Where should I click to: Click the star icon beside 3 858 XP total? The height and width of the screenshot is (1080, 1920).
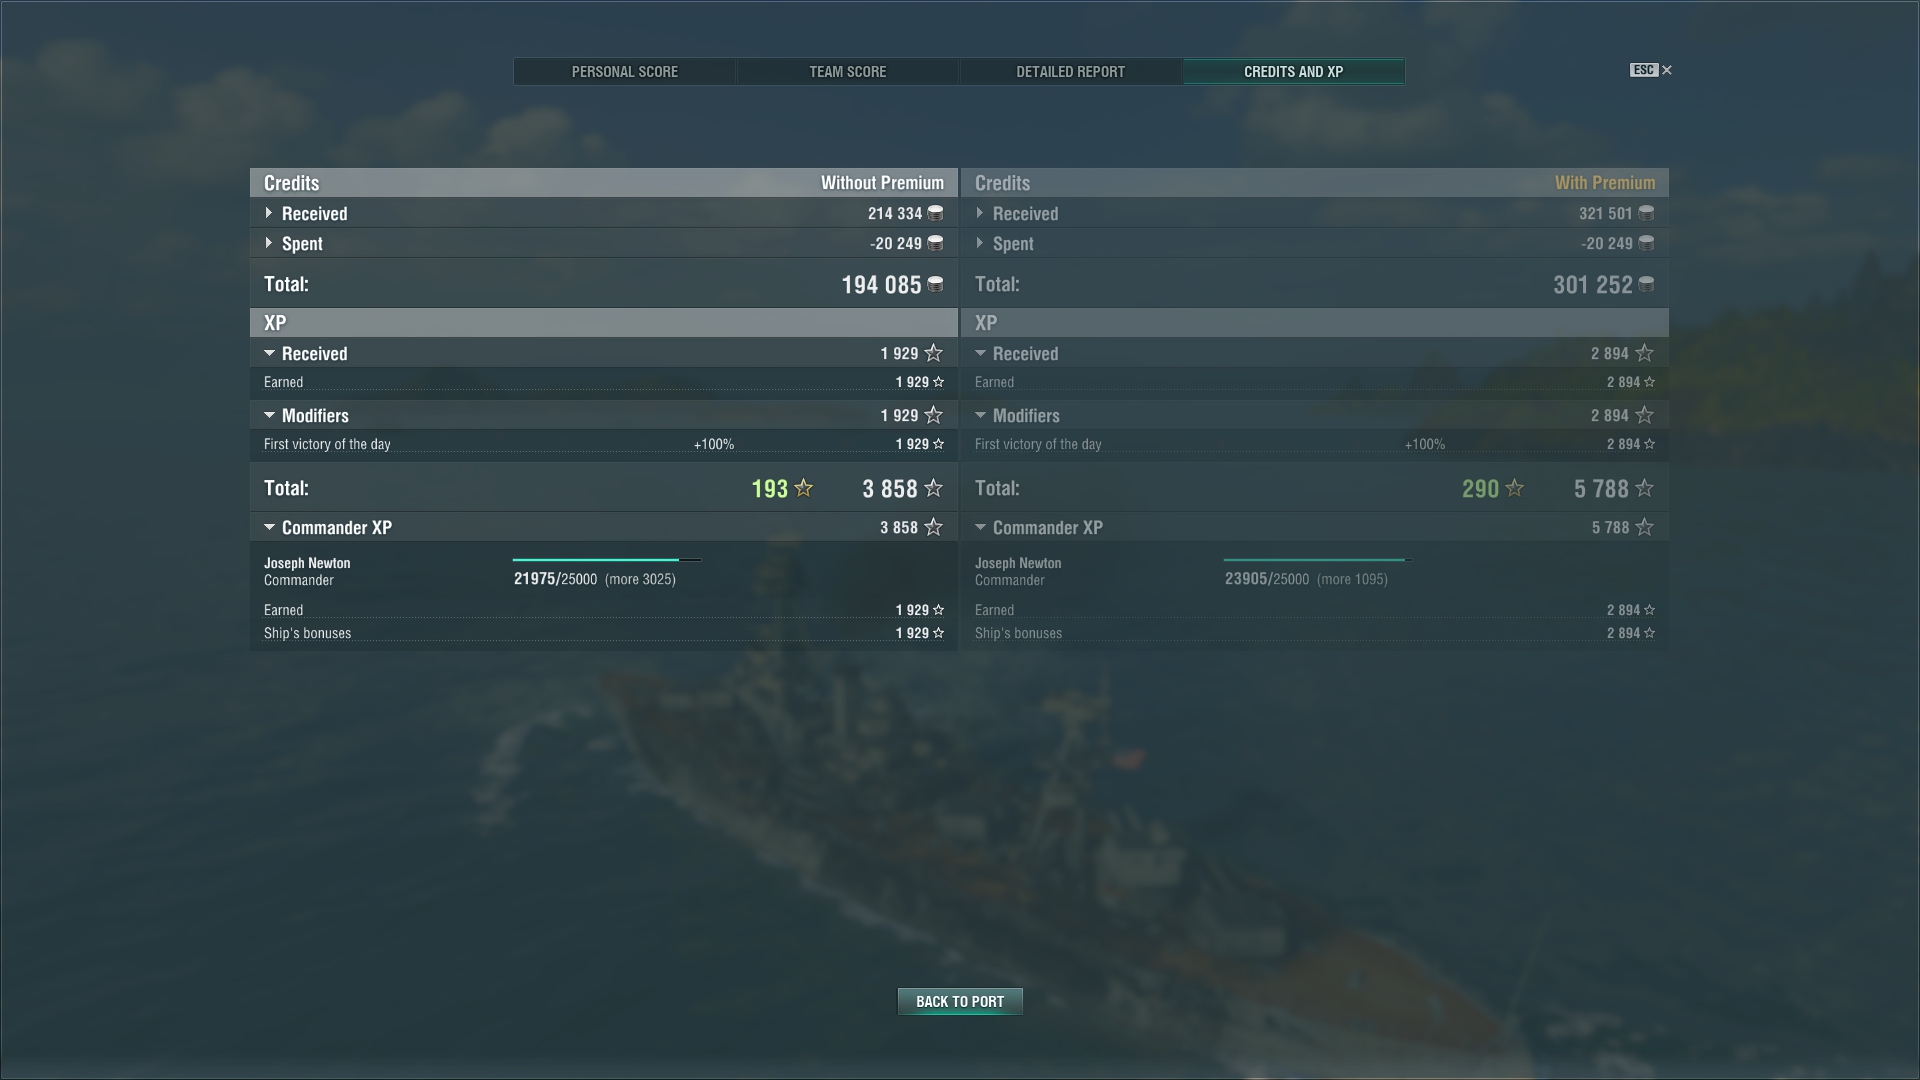tap(933, 488)
